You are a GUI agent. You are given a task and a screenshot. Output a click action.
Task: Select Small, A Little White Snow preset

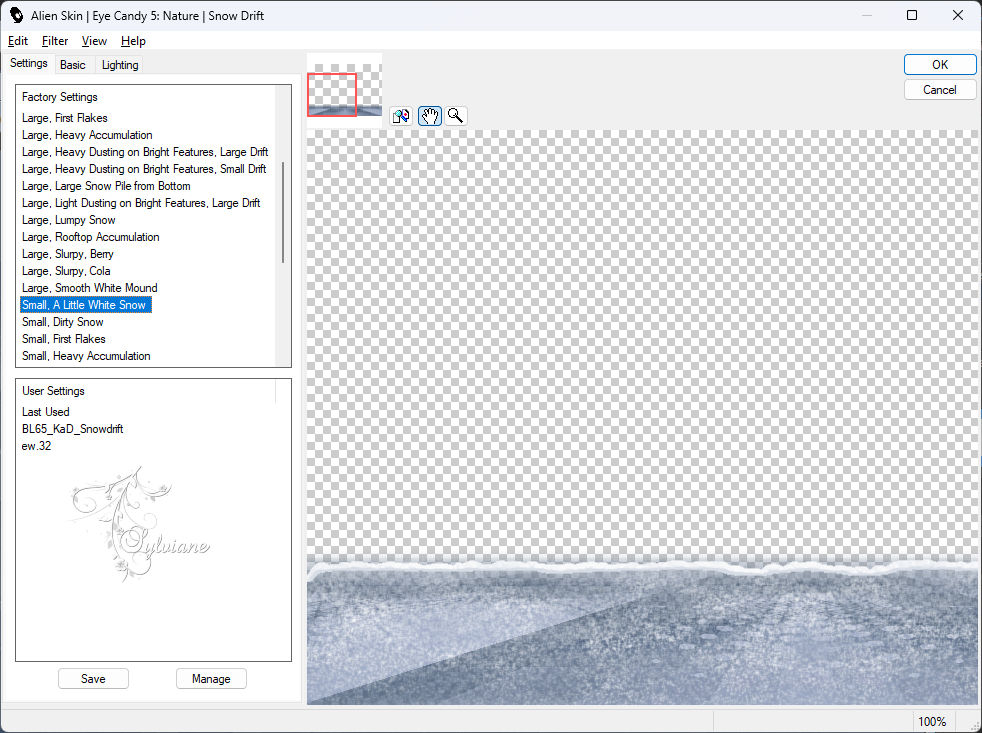coord(85,304)
